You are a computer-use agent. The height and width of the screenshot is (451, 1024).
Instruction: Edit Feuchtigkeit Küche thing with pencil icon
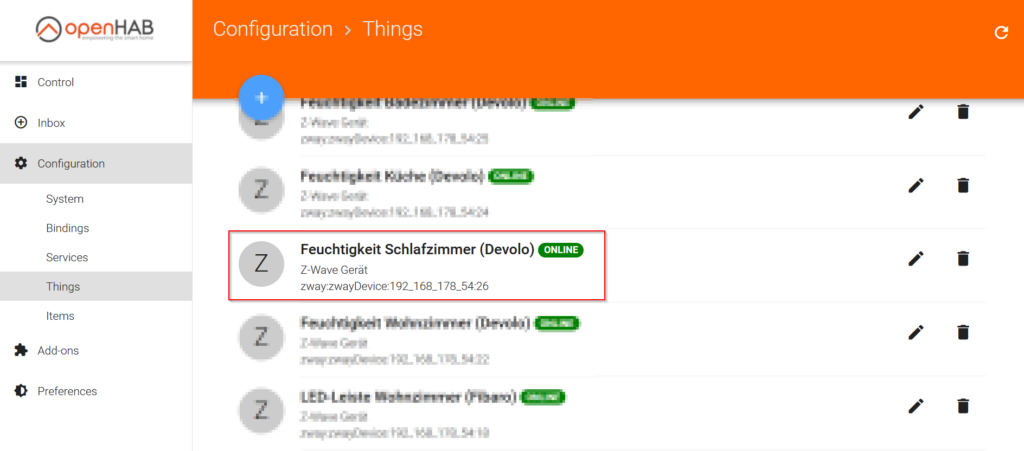tap(915, 185)
